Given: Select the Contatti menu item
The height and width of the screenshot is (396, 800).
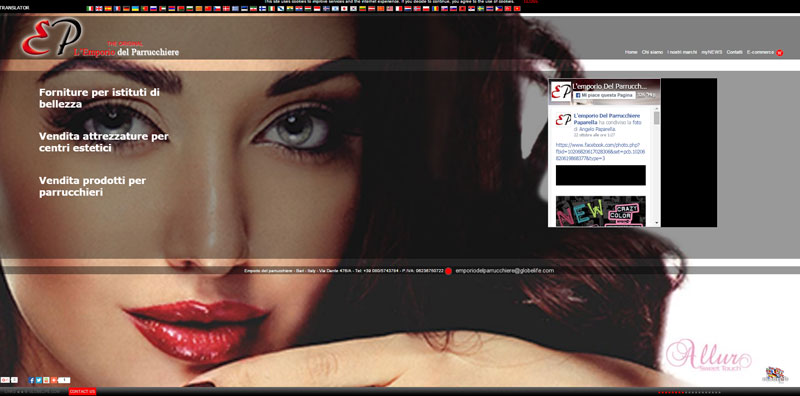Looking at the screenshot, I should [735, 53].
